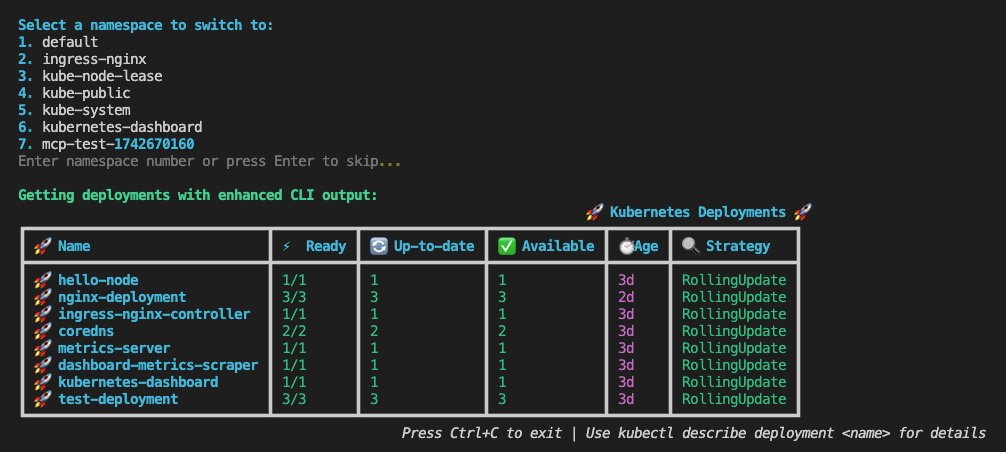Click the rocket icon beside ingress-nginx-controller
The width and height of the screenshot is (1006, 452).
[x=42, y=314]
